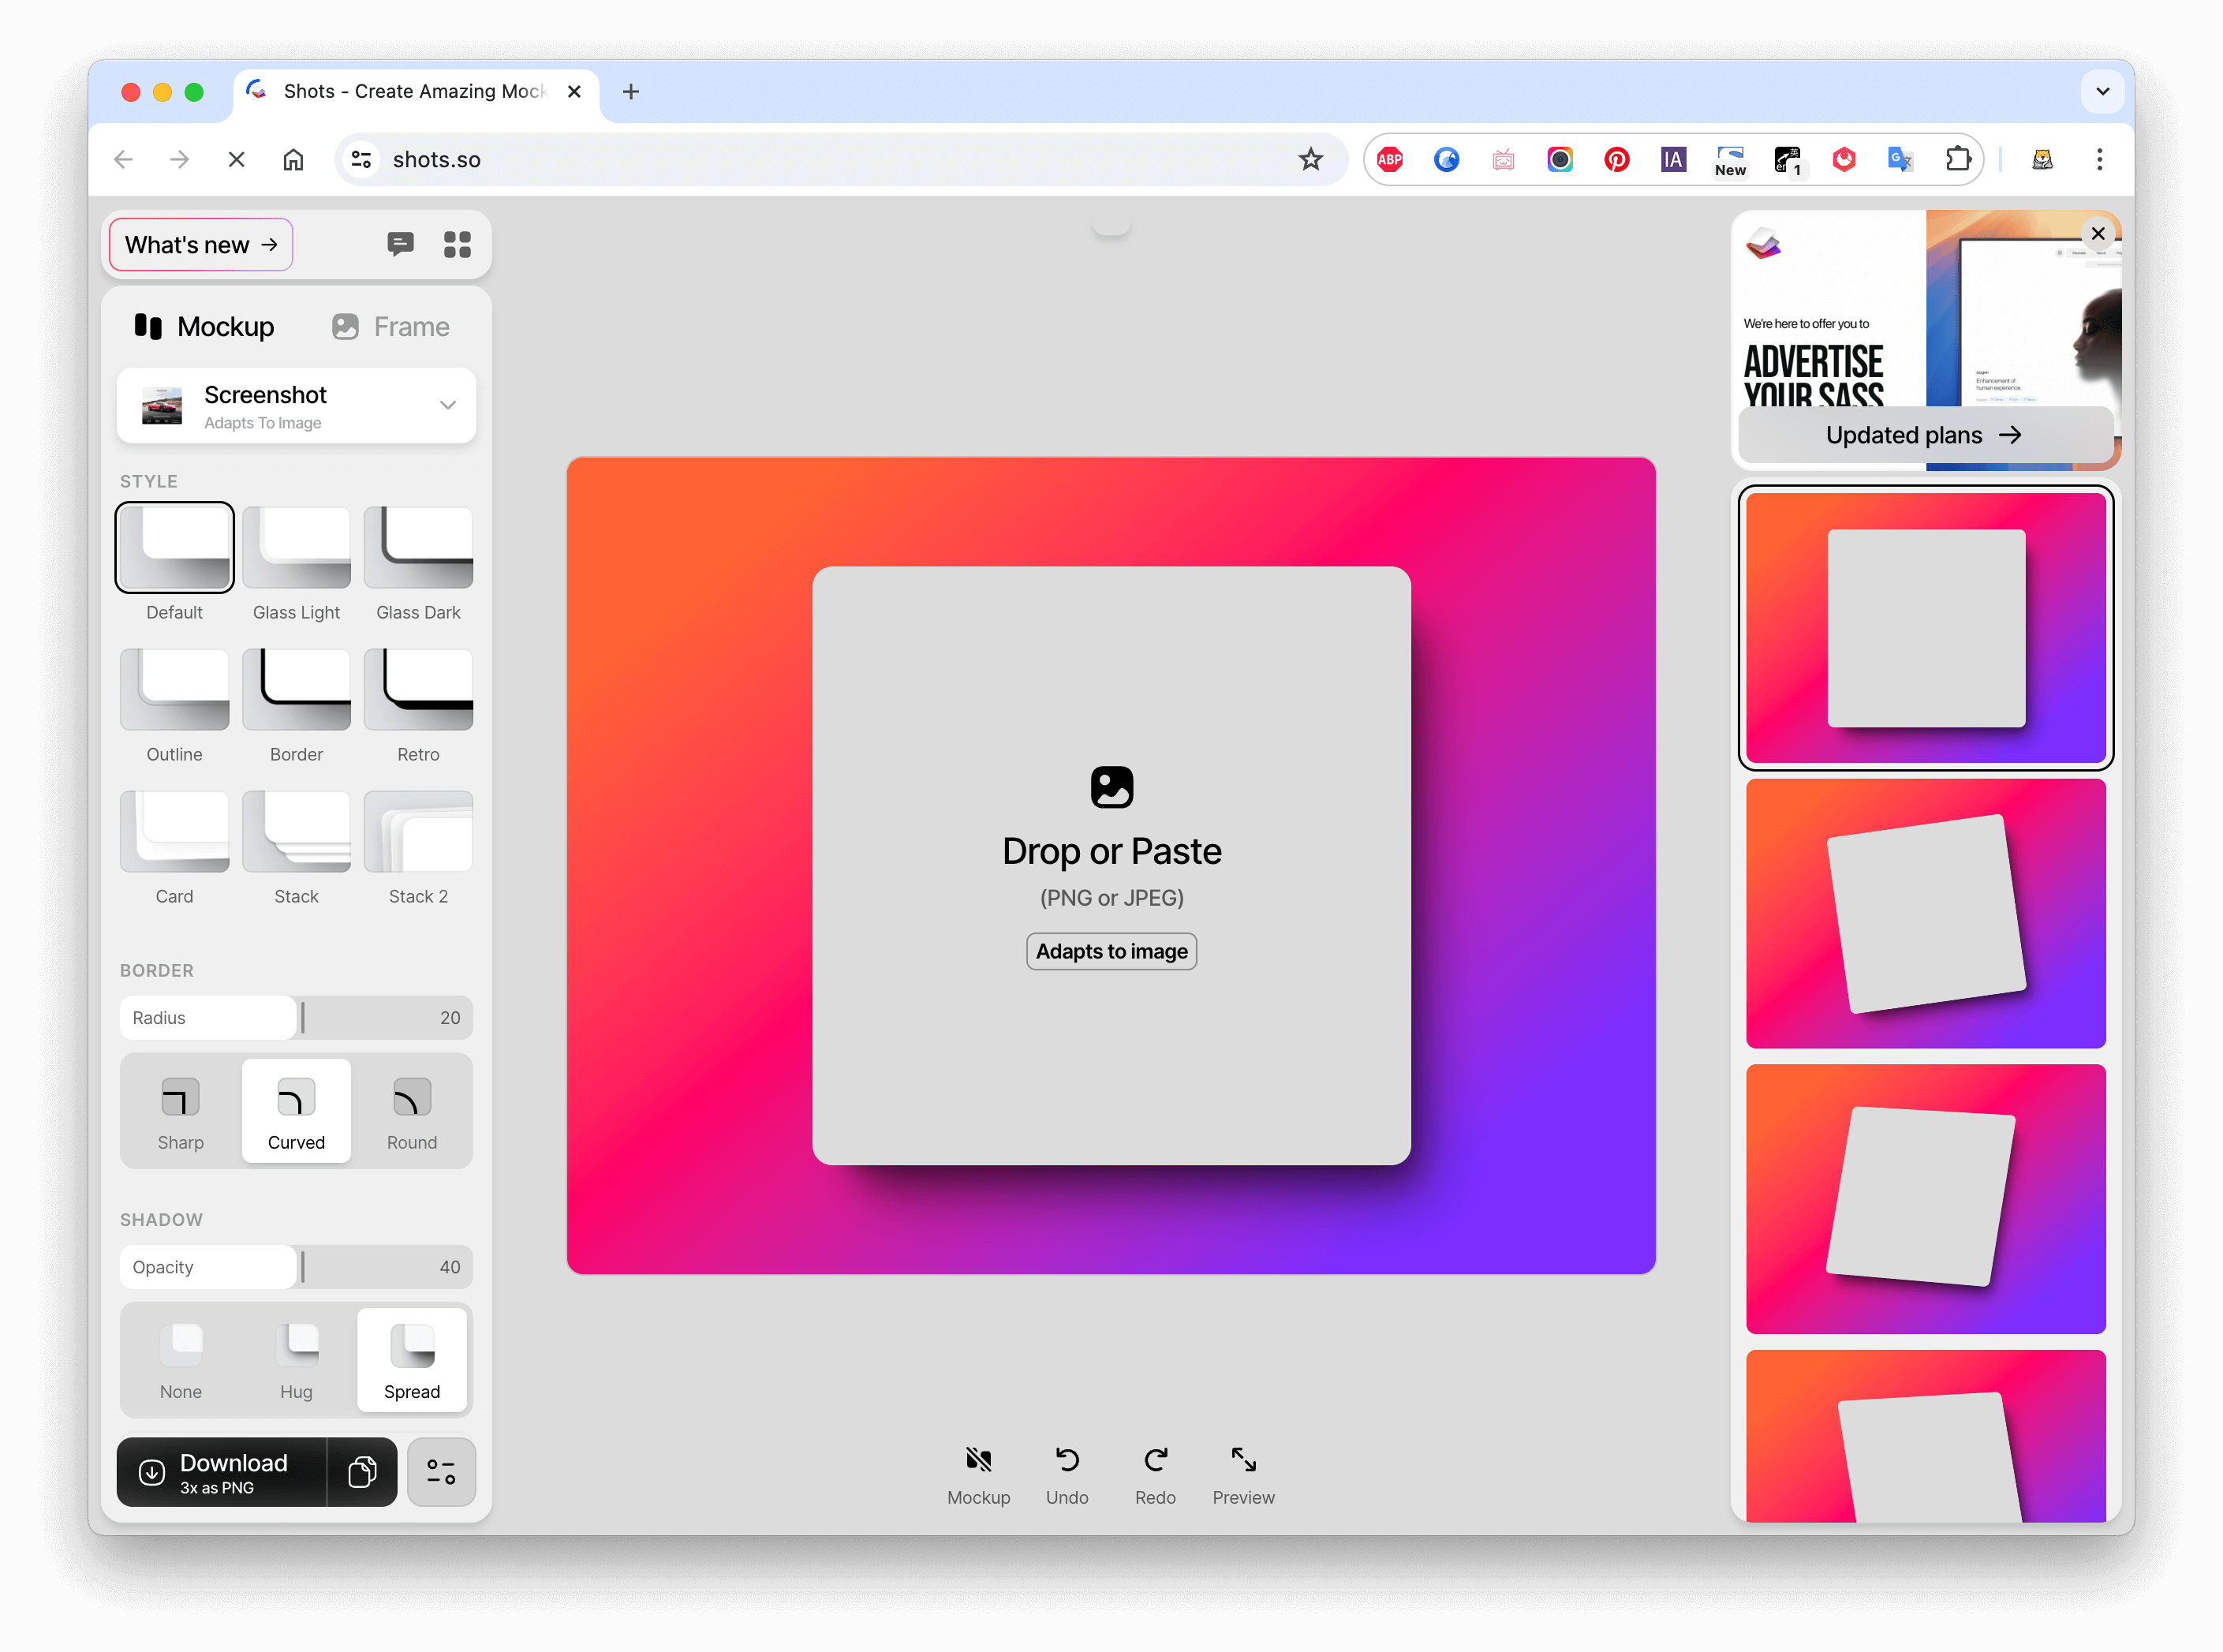Set shadow to Hug

coord(296,1361)
